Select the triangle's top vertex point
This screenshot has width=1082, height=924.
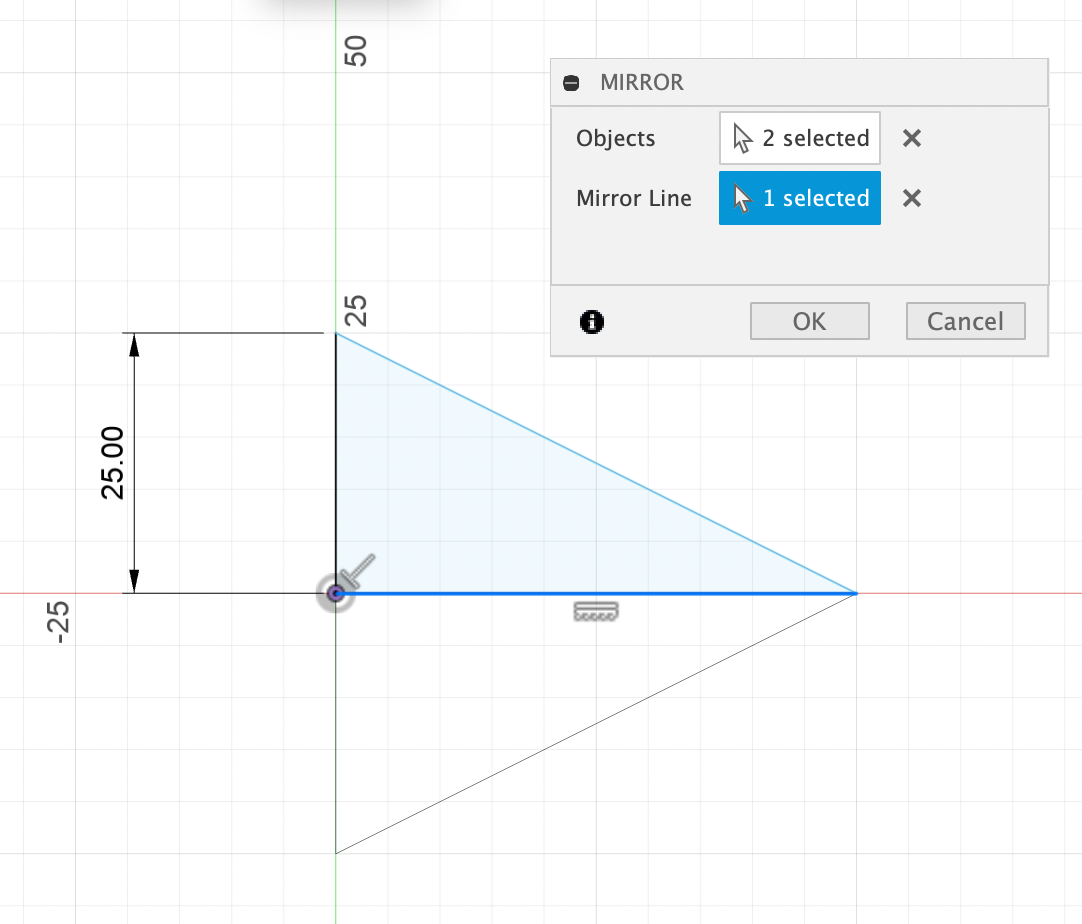pyautogui.click(x=336, y=334)
